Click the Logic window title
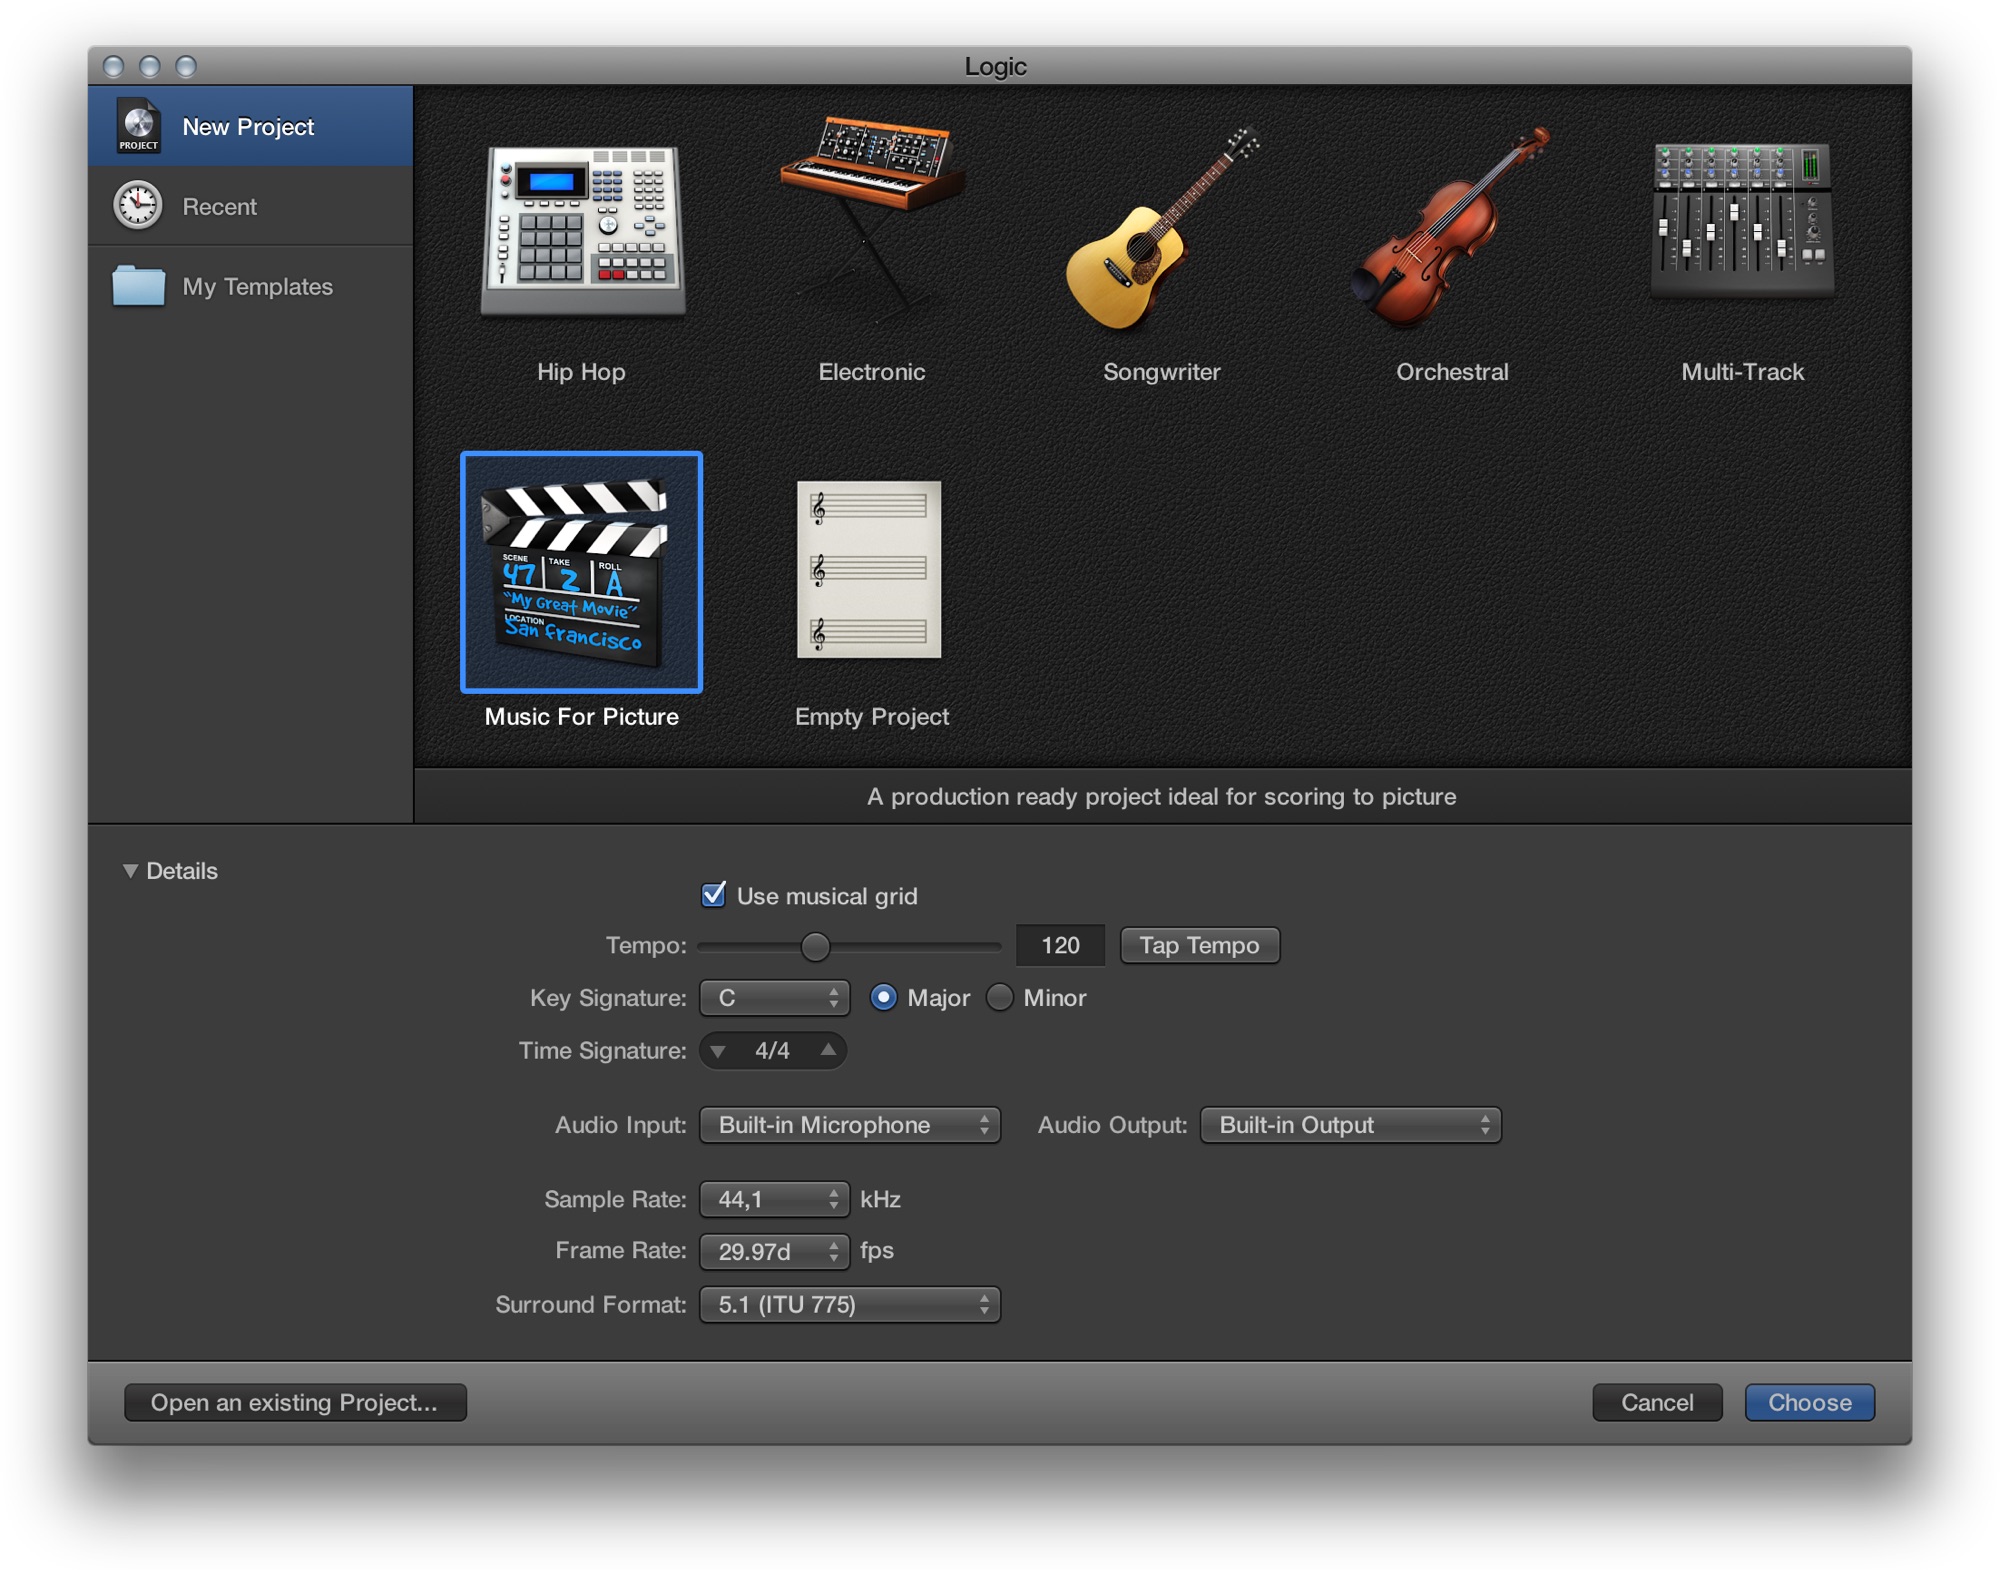The height and width of the screenshot is (1570, 2000). pyautogui.click(x=996, y=66)
